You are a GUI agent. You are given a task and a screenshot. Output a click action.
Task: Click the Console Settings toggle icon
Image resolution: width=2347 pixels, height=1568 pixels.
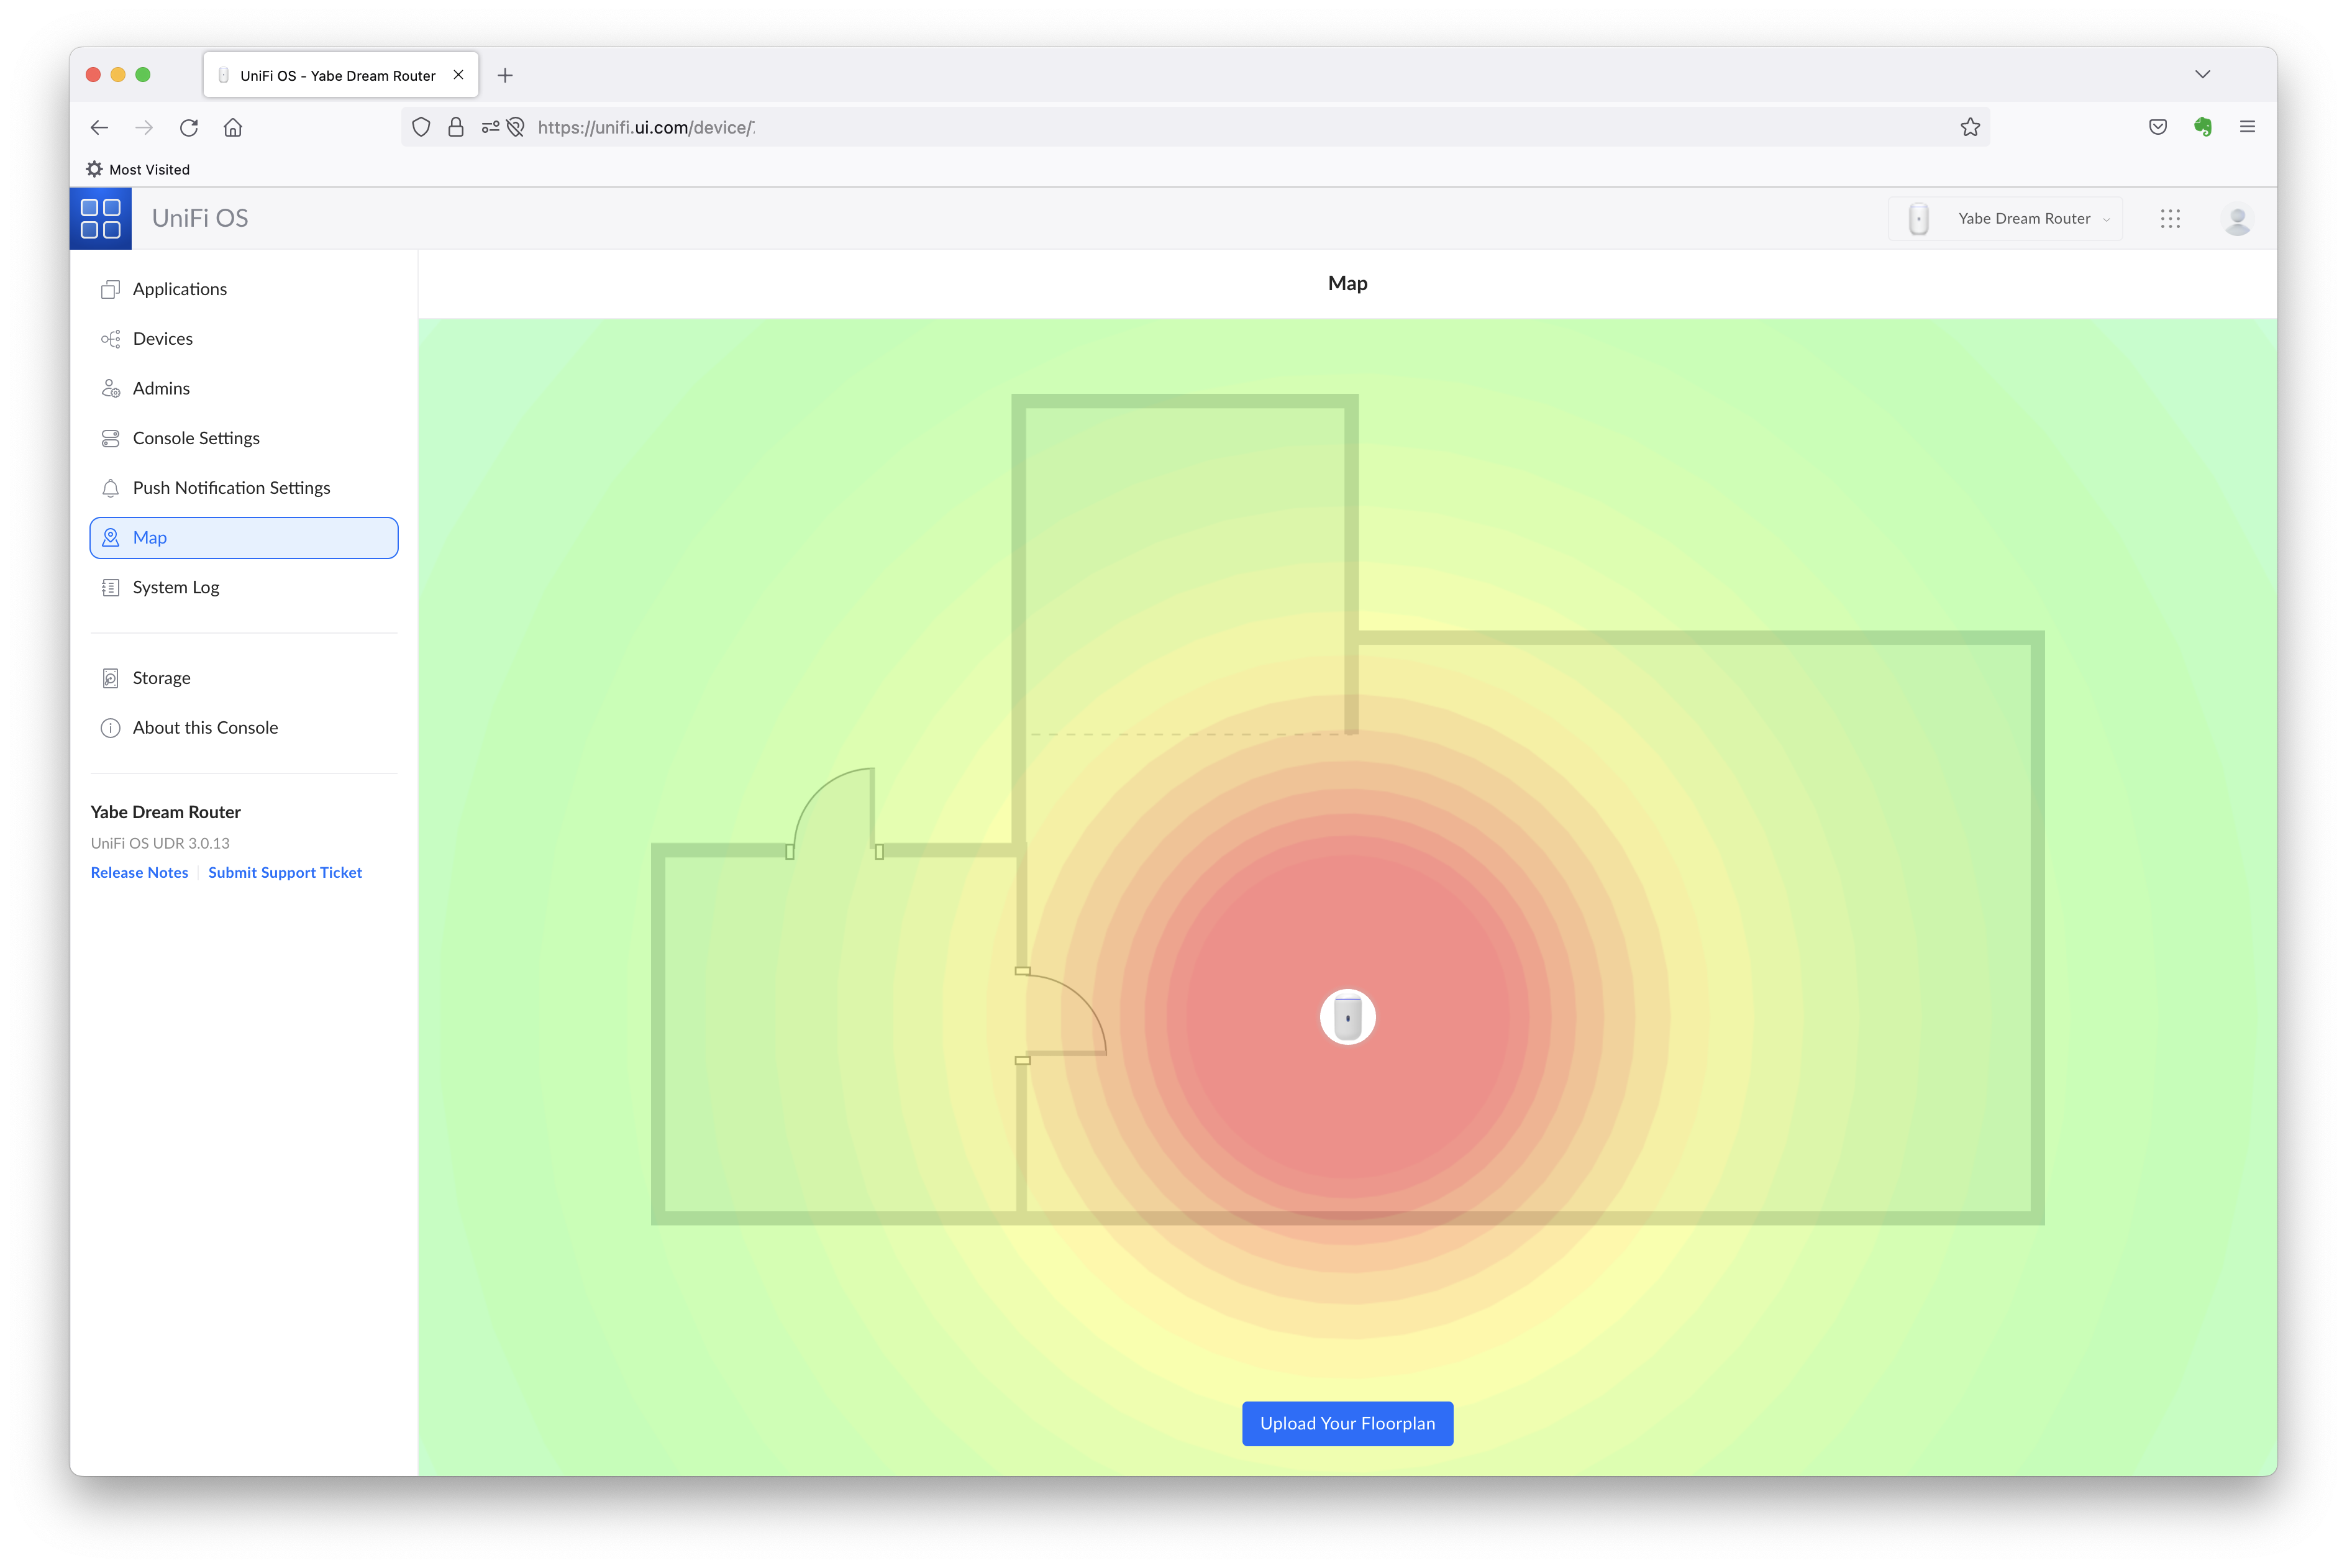point(110,438)
